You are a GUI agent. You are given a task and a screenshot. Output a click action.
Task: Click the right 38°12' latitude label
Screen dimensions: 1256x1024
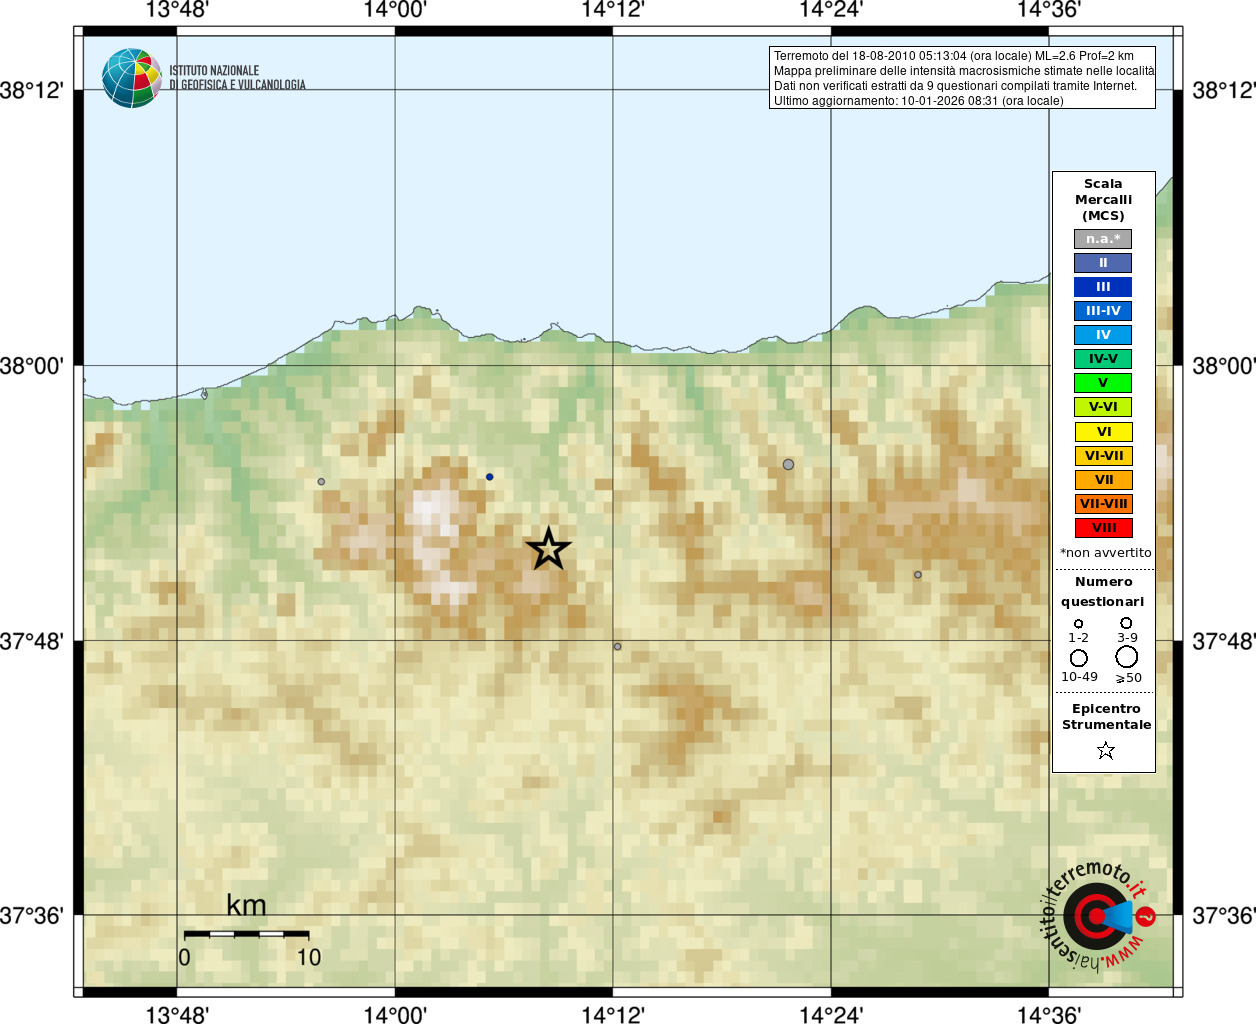1224,91
